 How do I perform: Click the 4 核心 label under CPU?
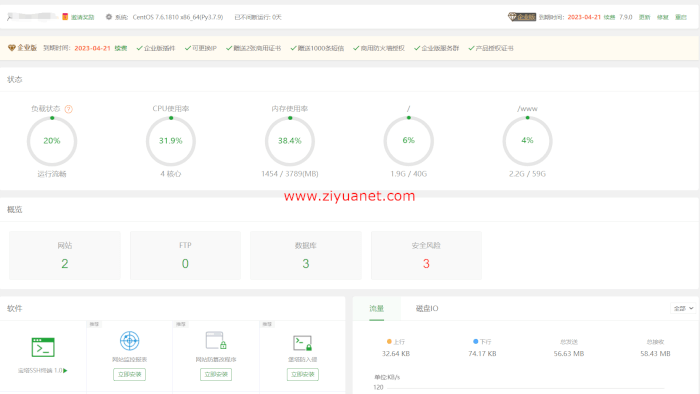171,174
